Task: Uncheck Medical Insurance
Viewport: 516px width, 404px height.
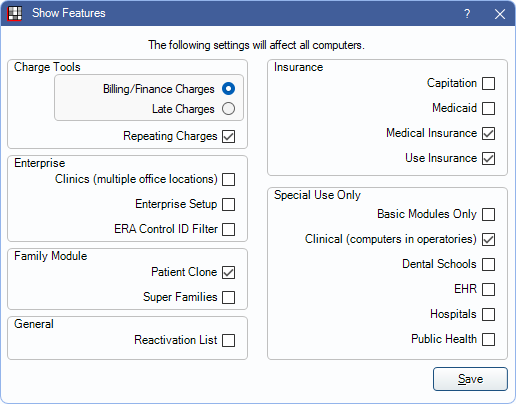Action: point(488,133)
